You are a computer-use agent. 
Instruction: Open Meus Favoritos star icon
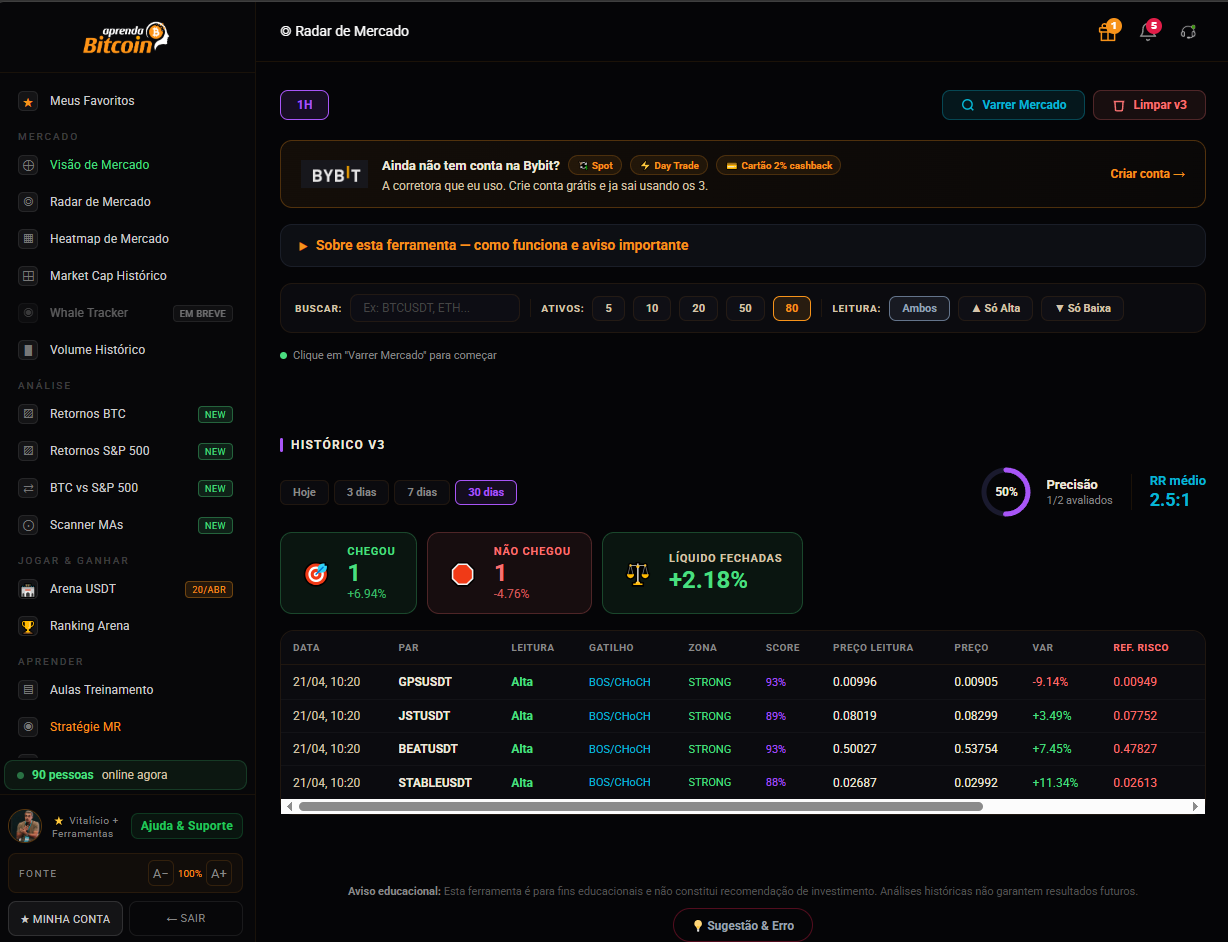(x=29, y=101)
